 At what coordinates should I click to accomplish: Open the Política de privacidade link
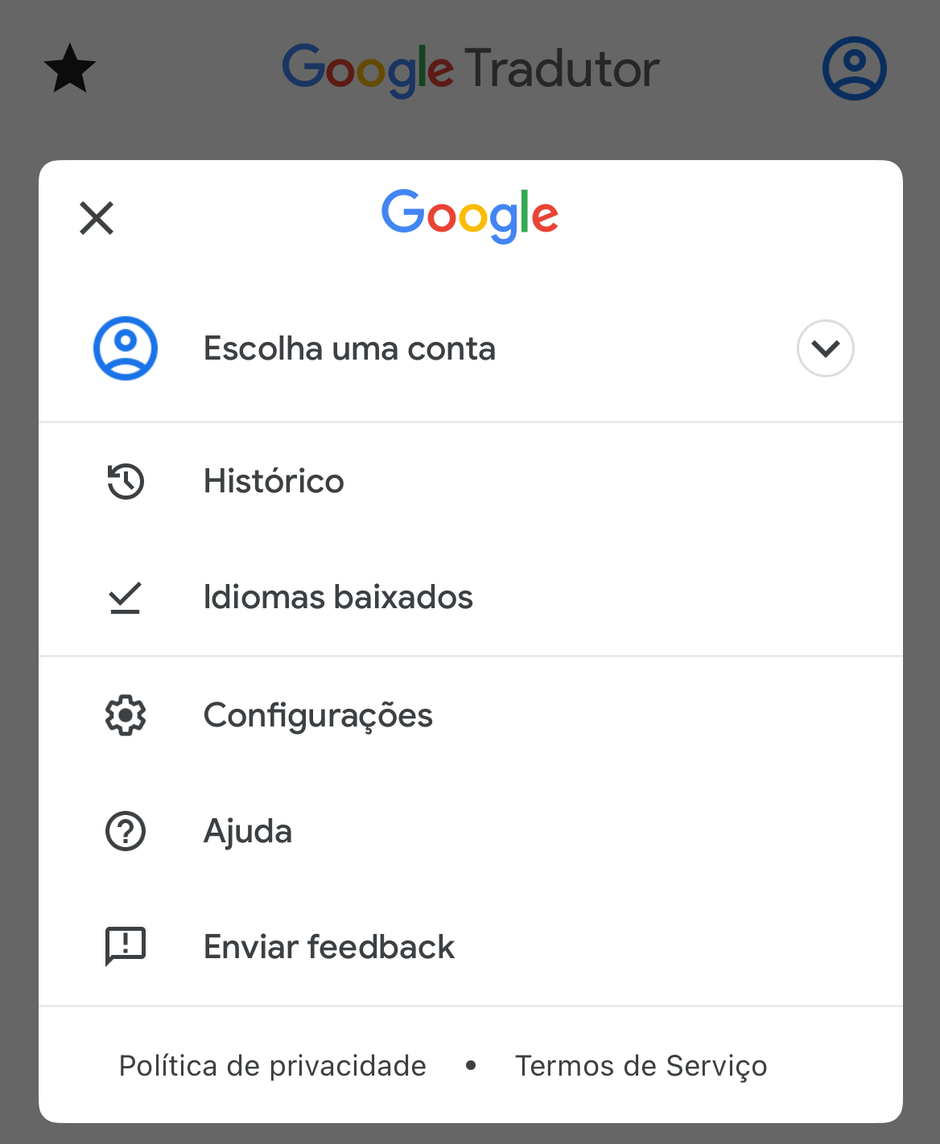click(x=272, y=1066)
